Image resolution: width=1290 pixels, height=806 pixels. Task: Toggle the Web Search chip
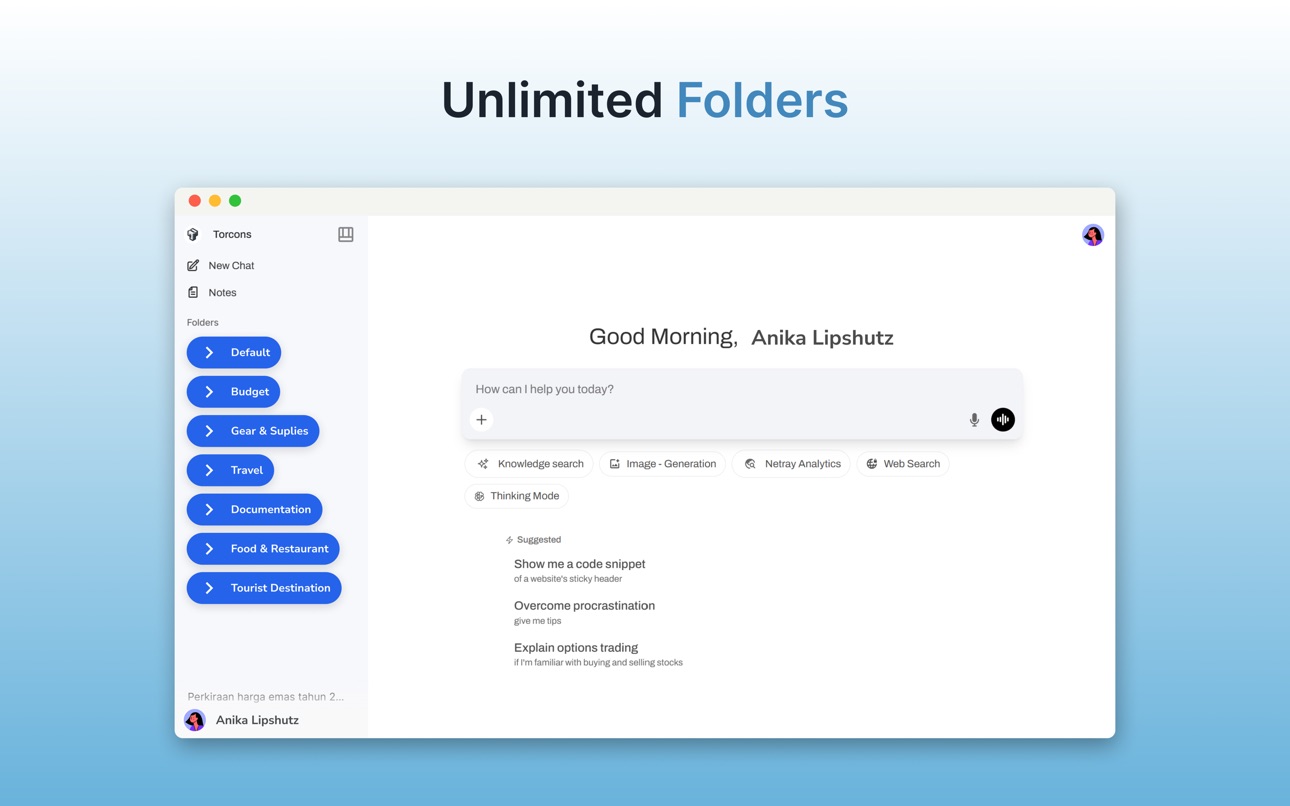(x=903, y=464)
